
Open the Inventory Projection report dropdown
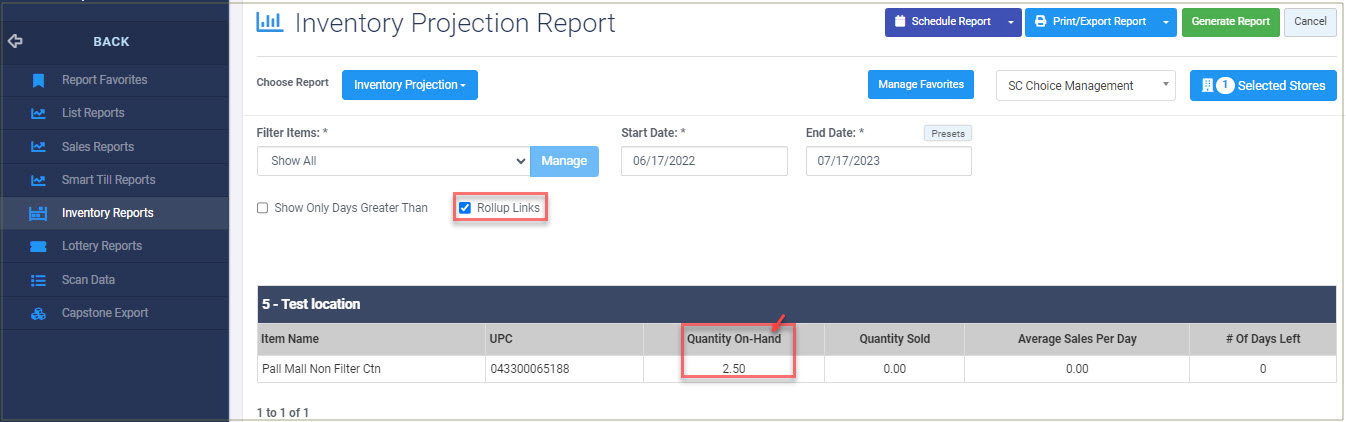410,85
